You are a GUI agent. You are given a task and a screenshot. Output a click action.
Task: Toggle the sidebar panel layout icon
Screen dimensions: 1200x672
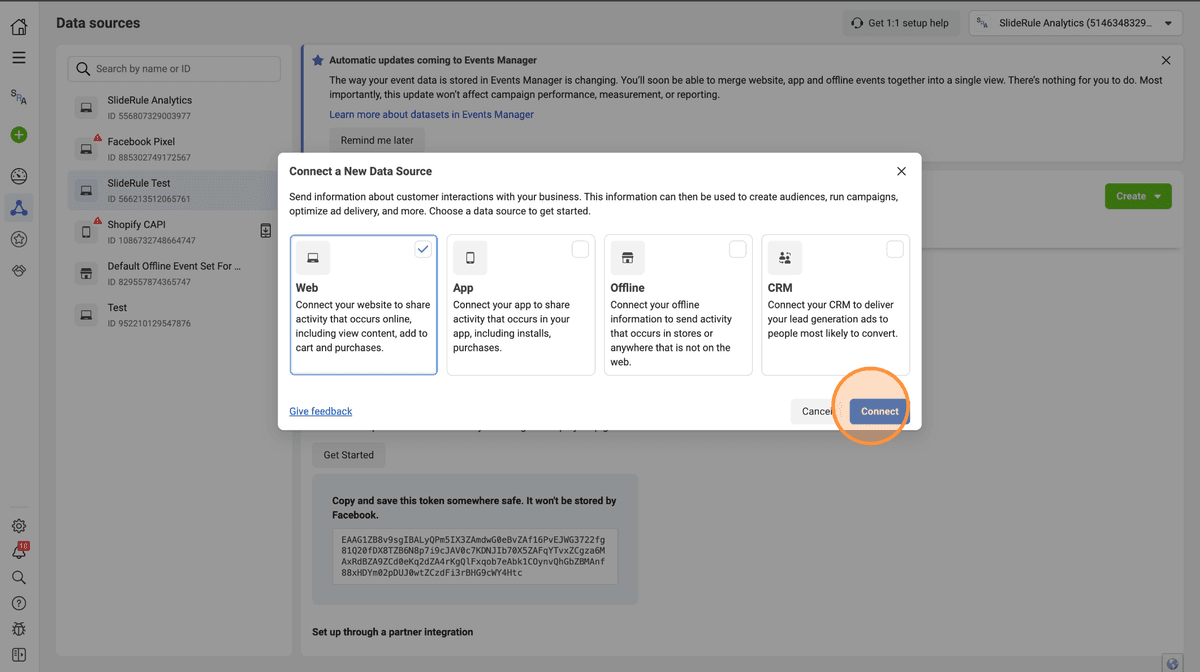tap(18, 655)
